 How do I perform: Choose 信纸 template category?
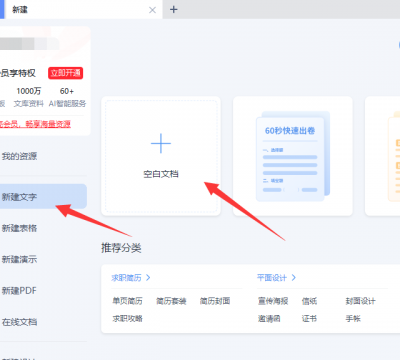point(309,301)
